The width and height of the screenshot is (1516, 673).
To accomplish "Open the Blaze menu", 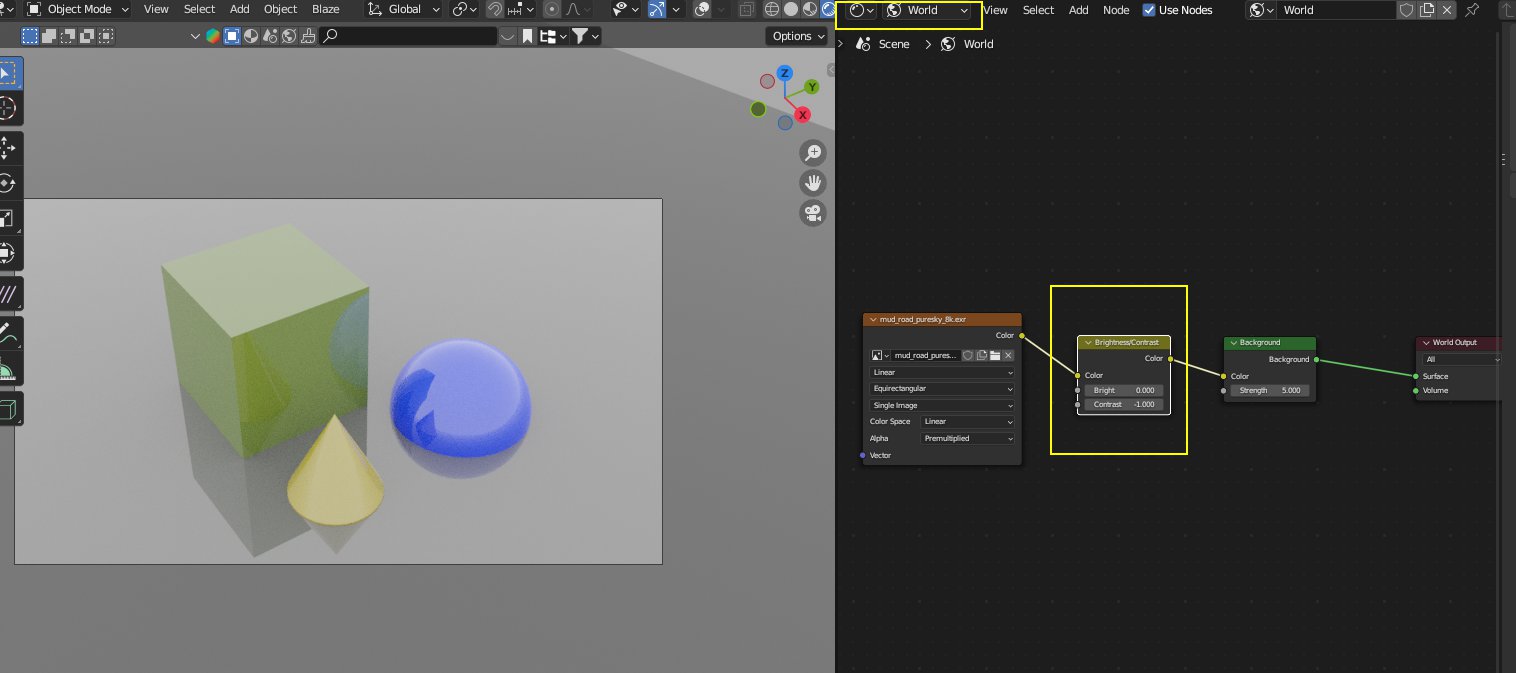I will [326, 9].
